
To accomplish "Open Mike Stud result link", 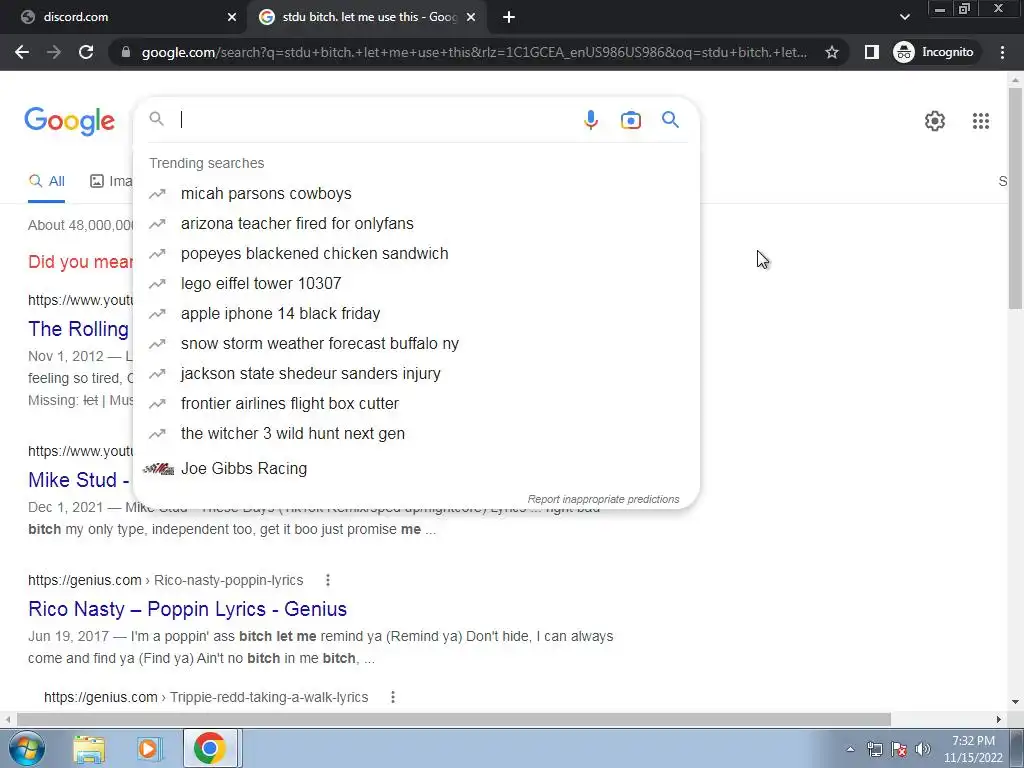I will pos(78,480).
